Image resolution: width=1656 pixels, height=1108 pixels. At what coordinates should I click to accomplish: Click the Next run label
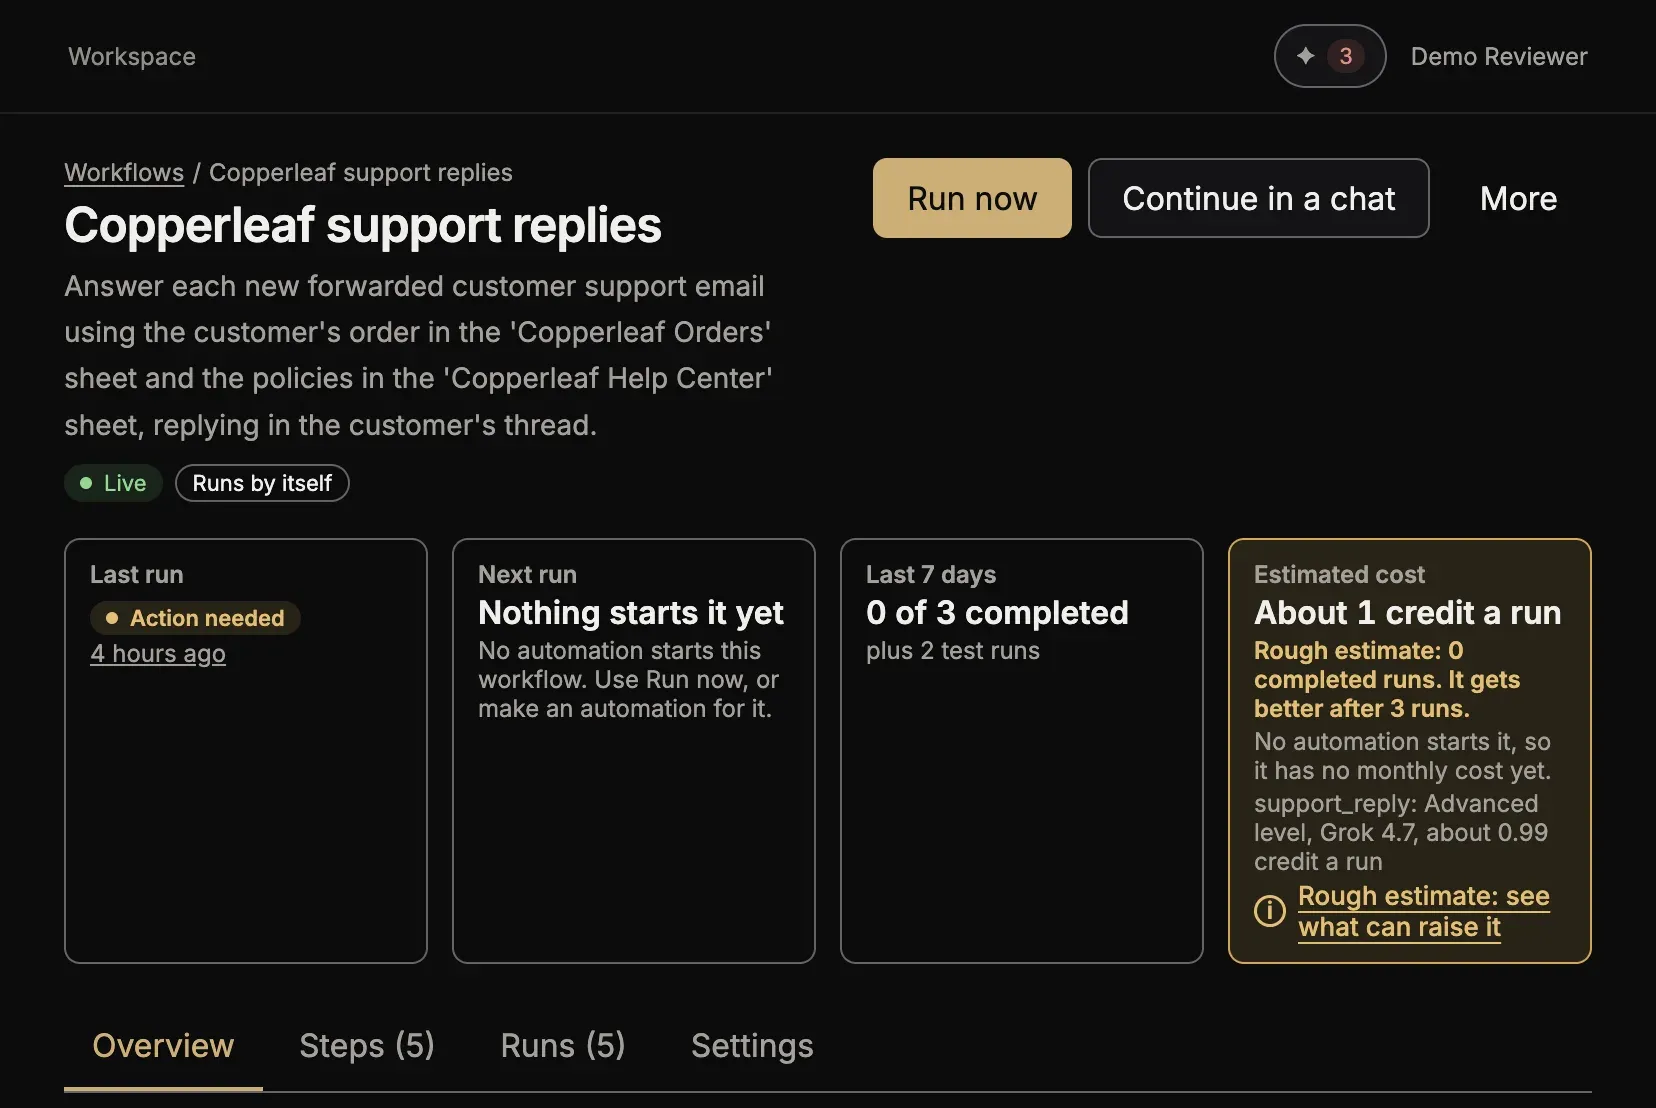coord(527,575)
